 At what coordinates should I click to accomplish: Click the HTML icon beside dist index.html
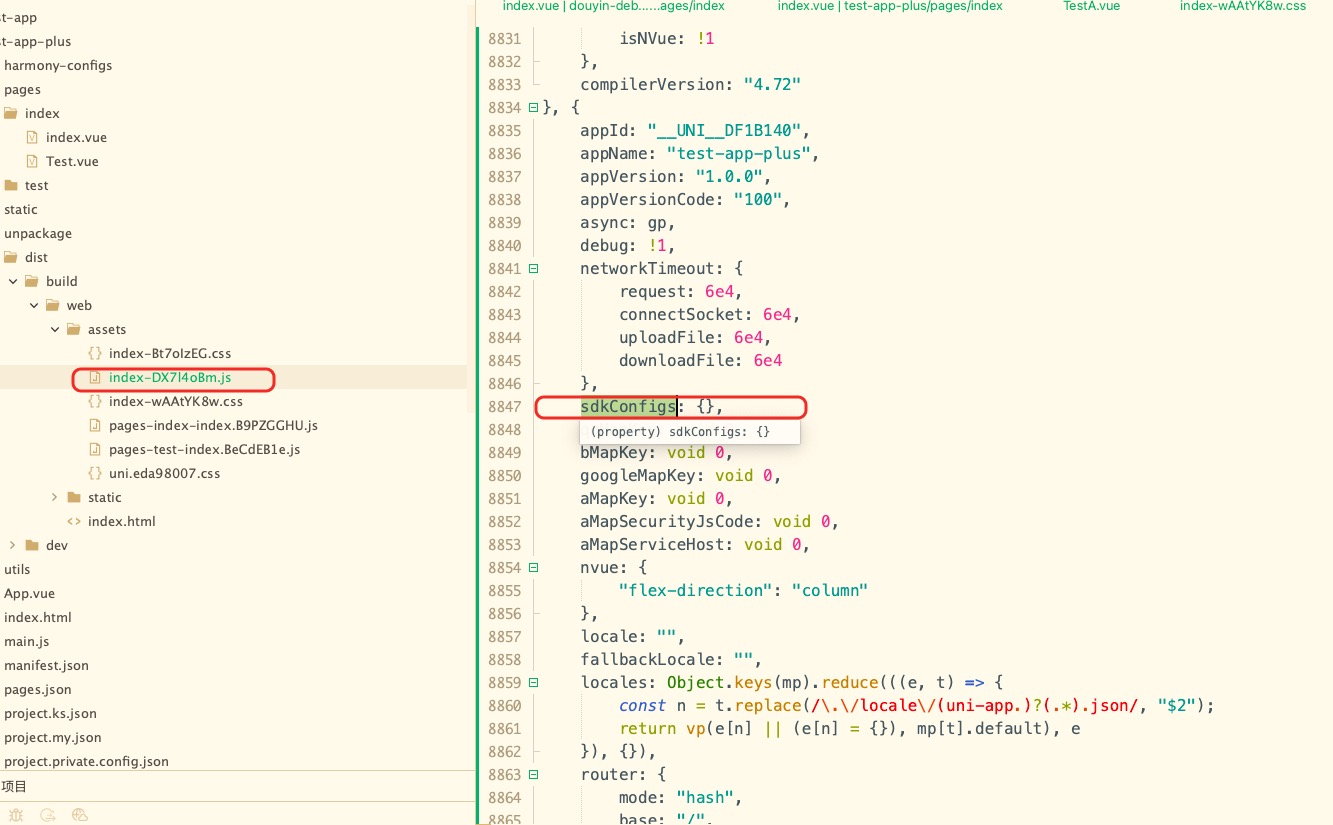point(74,522)
